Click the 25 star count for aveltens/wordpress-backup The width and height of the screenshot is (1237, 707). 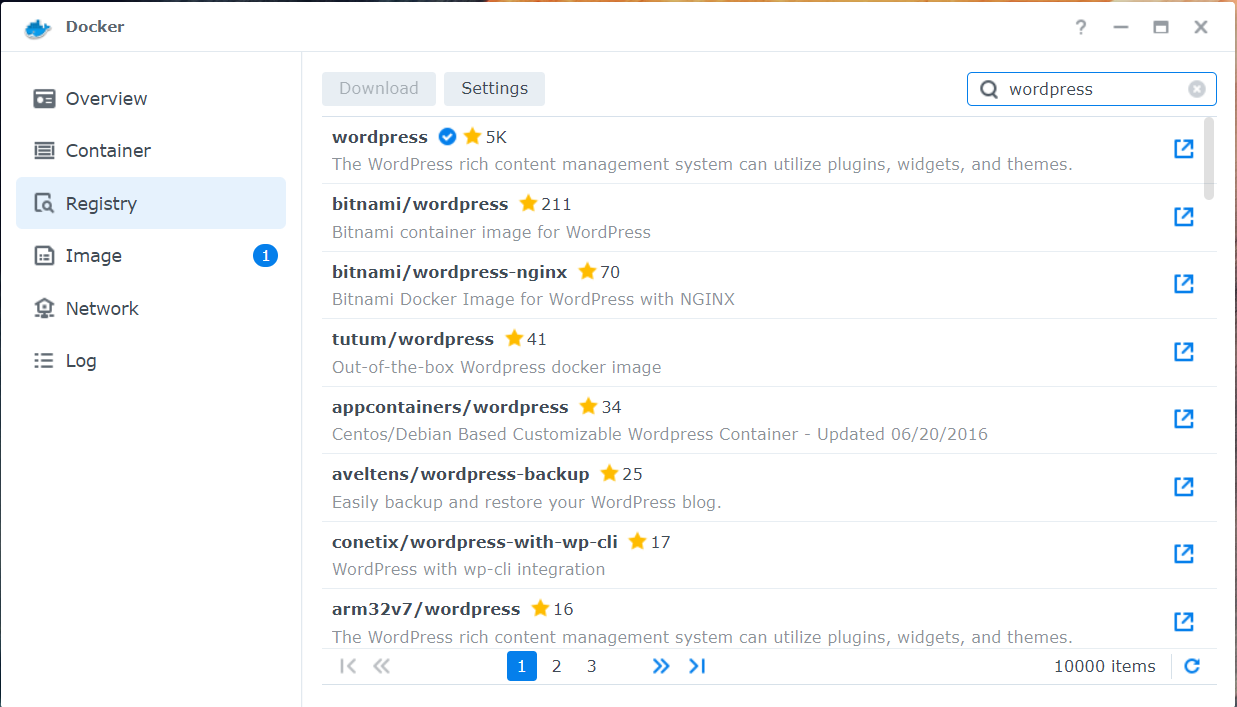point(633,474)
